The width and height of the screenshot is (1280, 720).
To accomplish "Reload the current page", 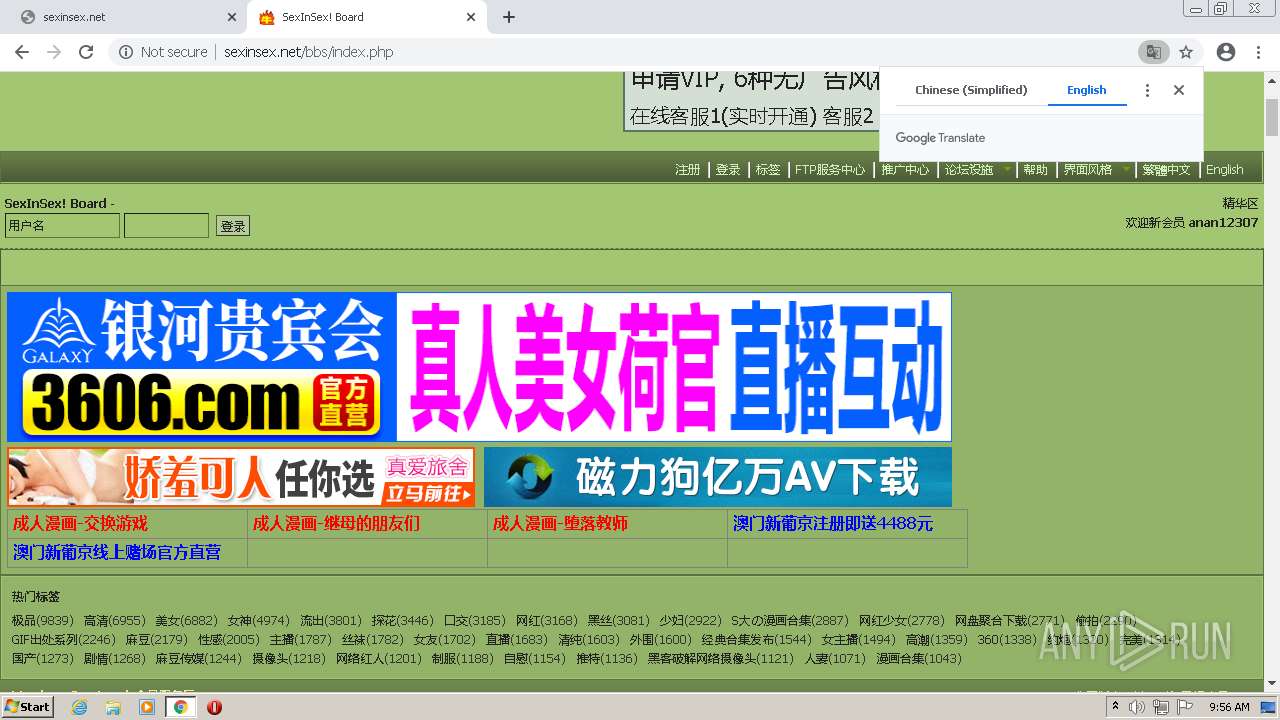I will [86, 52].
